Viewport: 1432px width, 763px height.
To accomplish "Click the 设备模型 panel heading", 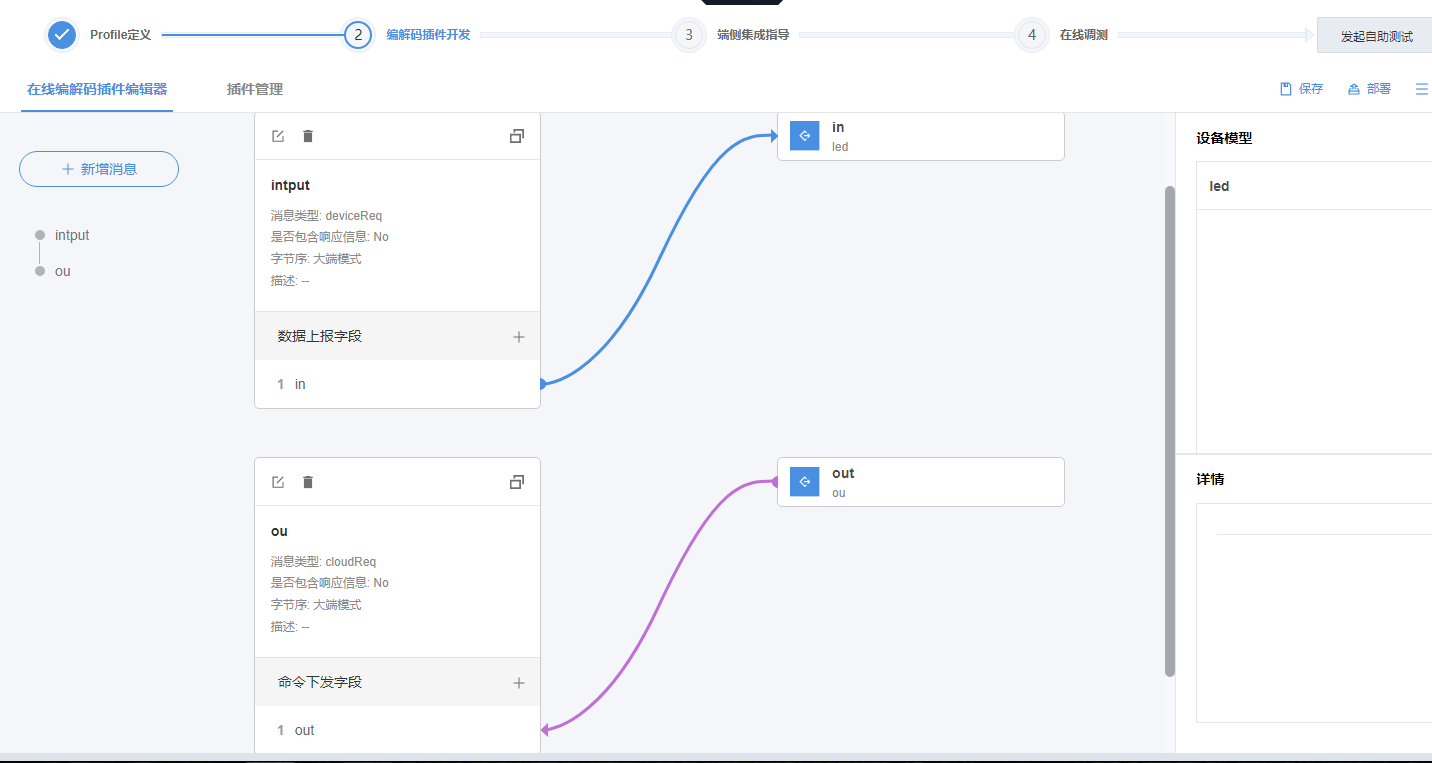I will [1224, 138].
